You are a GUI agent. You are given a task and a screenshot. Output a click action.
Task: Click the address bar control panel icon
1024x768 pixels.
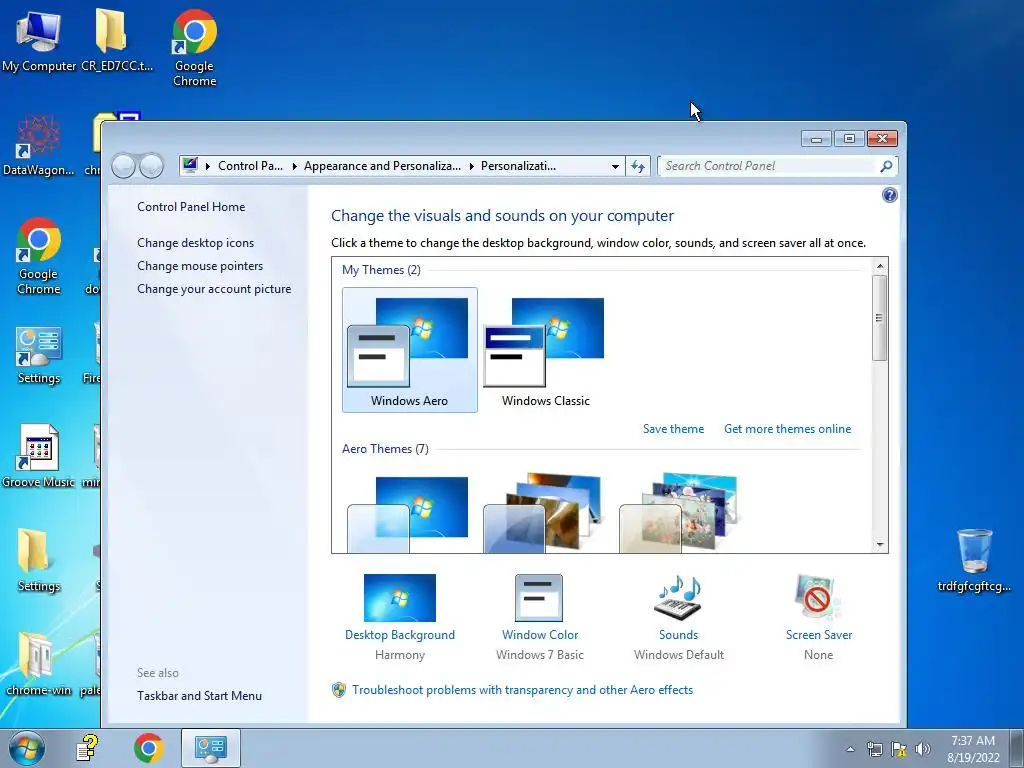click(190, 165)
